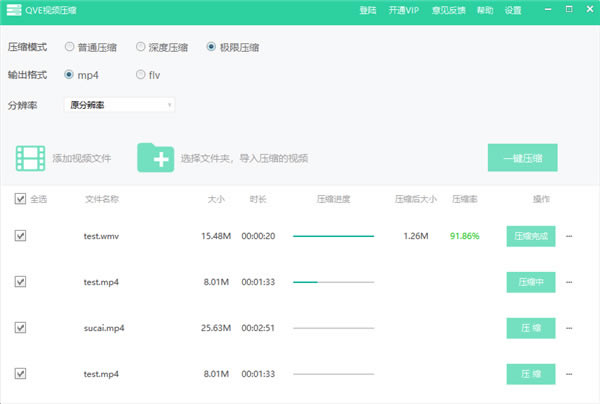
Task: Click the add video file film icon
Action: click(31, 158)
